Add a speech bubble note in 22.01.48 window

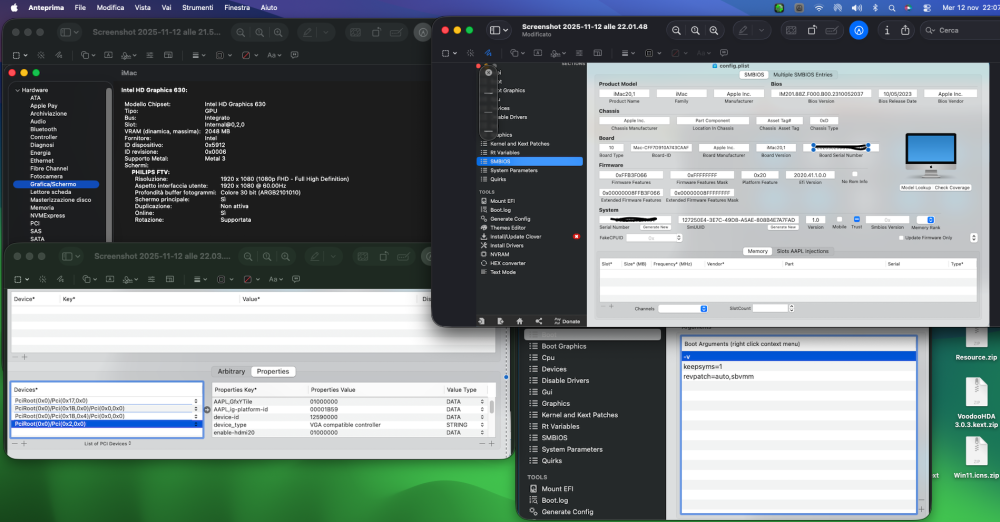click(x=724, y=53)
